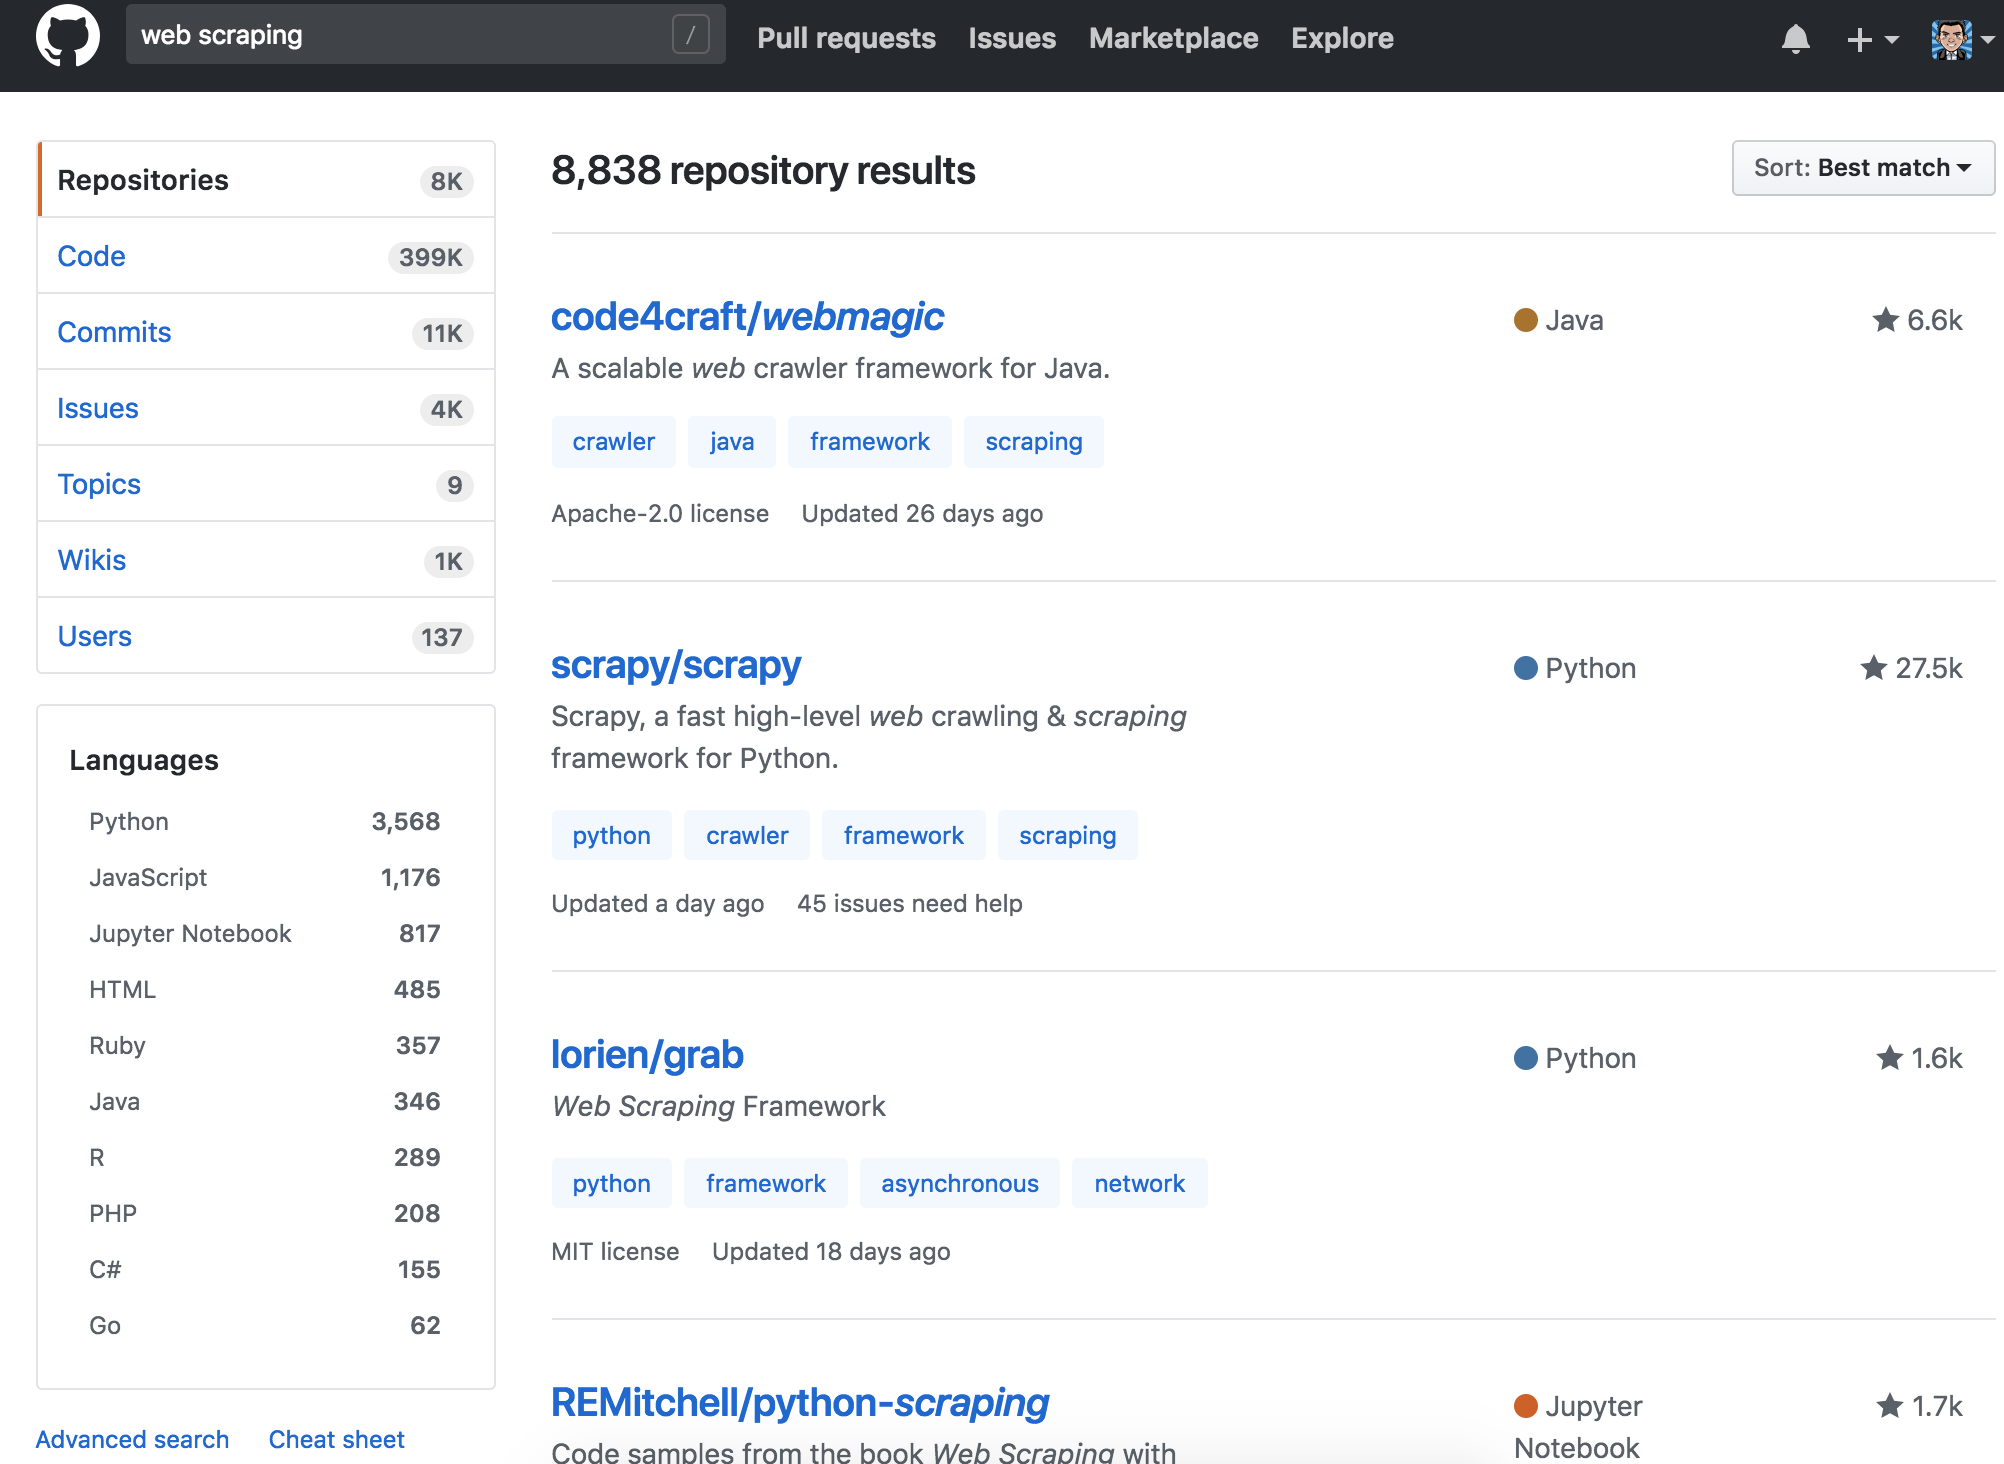Click the GitHub Octocat logo
2004x1464 pixels.
click(67, 37)
